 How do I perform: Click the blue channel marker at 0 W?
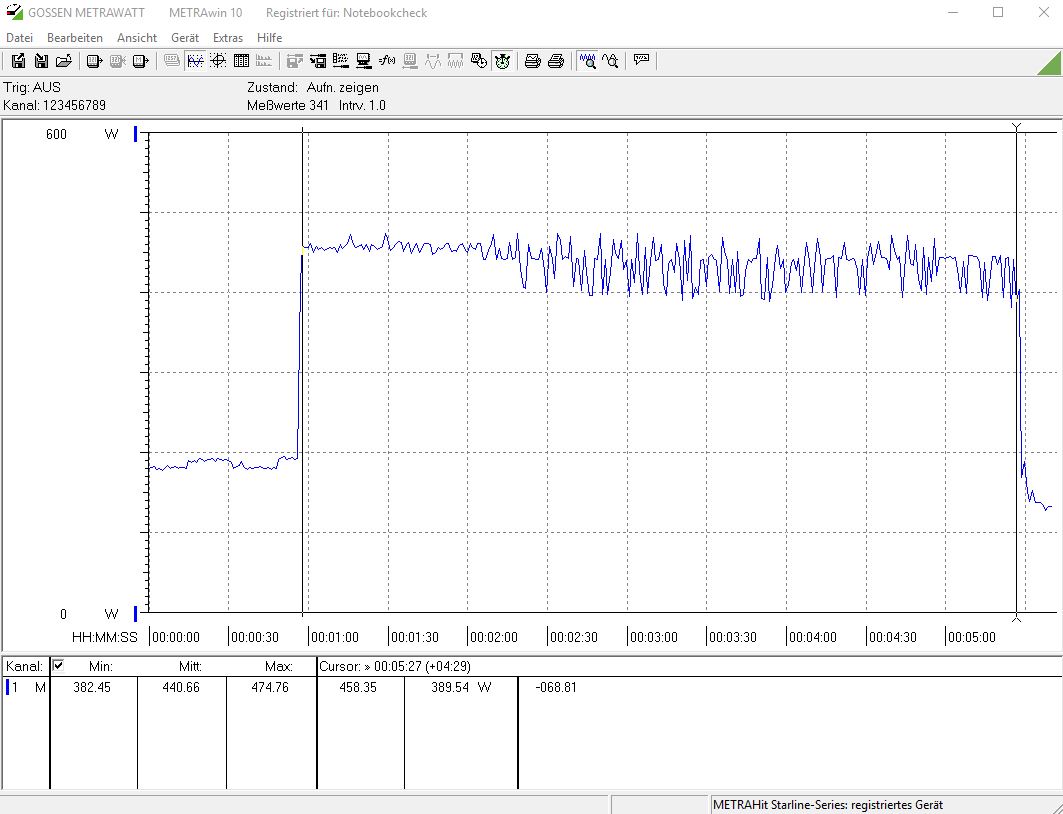pos(136,614)
